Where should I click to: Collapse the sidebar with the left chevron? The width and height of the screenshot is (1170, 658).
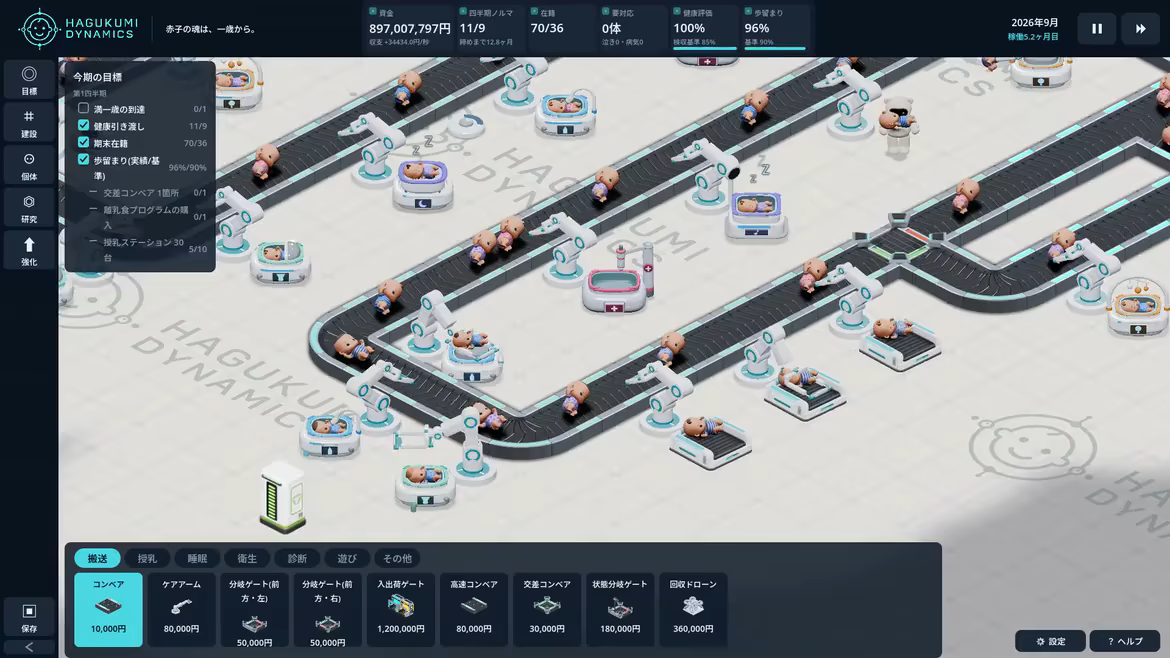(x=28, y=647)
